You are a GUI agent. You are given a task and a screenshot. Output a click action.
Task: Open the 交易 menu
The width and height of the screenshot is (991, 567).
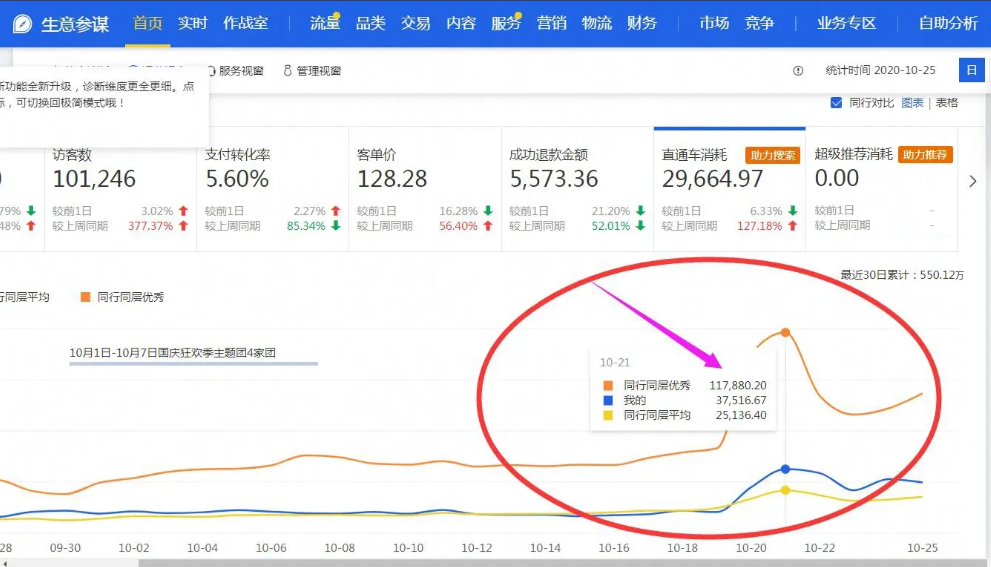tap(416, 23)
